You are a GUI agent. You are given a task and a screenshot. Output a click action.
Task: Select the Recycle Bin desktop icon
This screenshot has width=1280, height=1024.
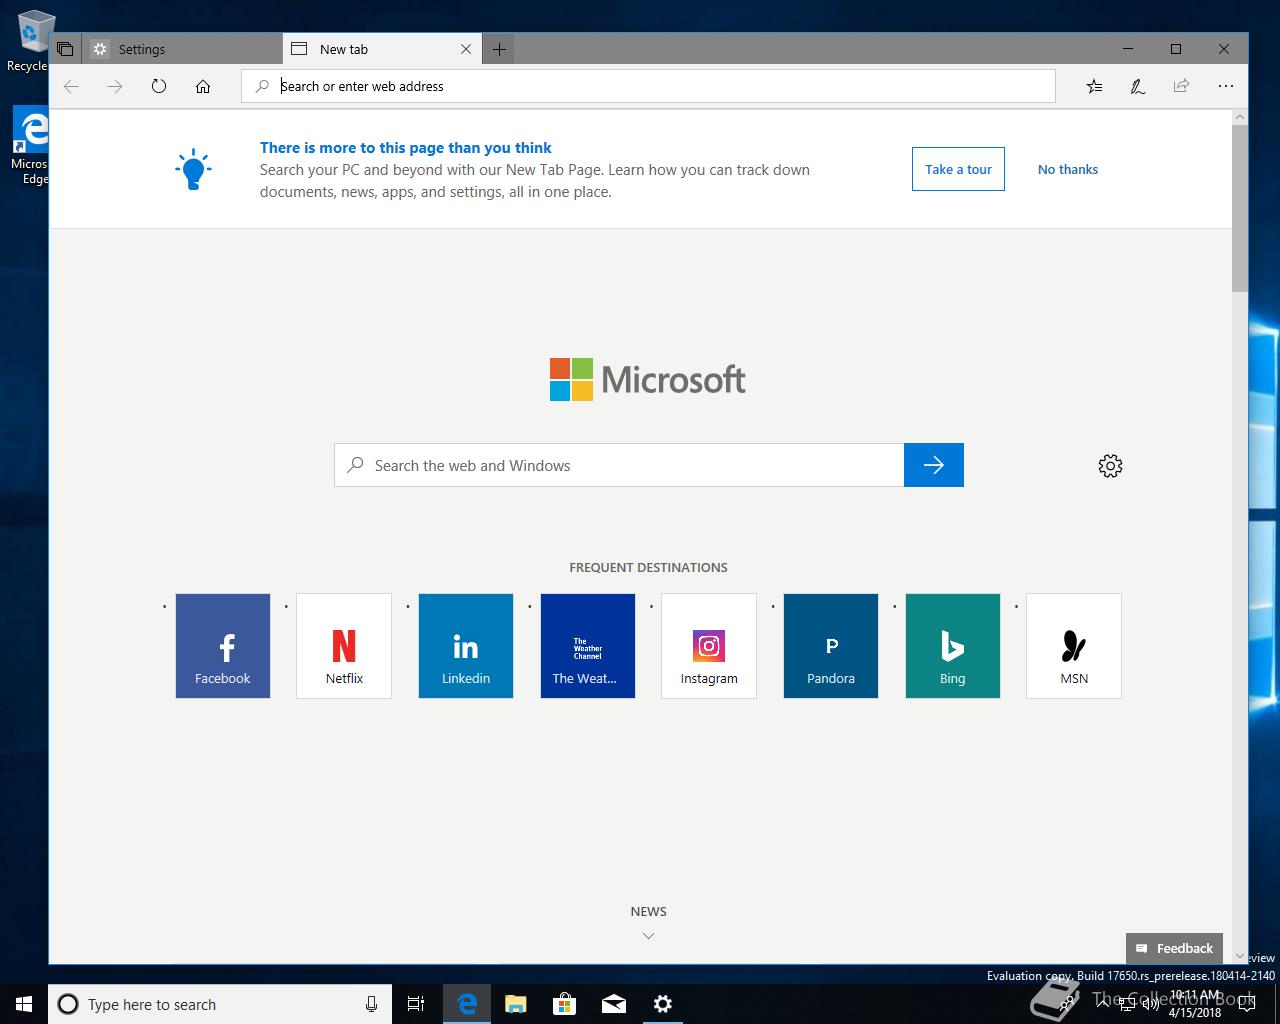(30, 42)
